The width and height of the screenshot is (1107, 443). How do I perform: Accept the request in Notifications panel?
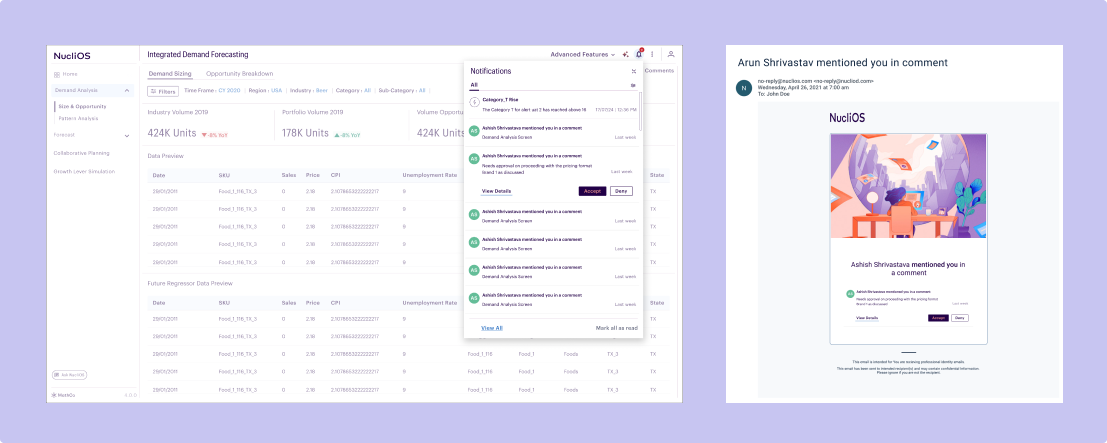[x=592, y=191]
